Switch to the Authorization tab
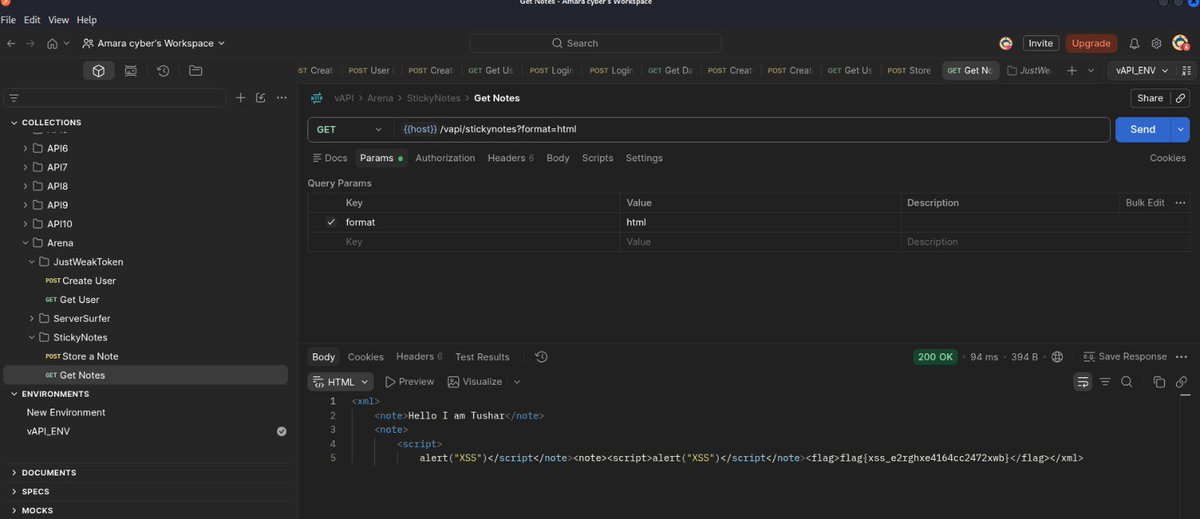This screenshot has width=1200, height=519. (445, 158)
